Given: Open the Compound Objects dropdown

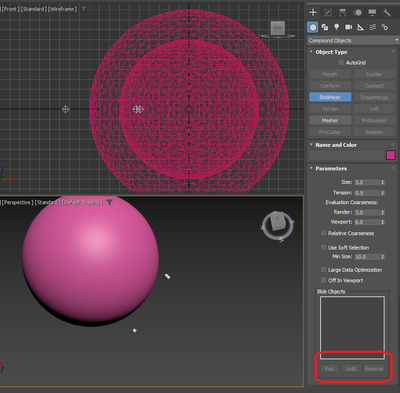Looking at the screenshot, I should click(353, 40).
